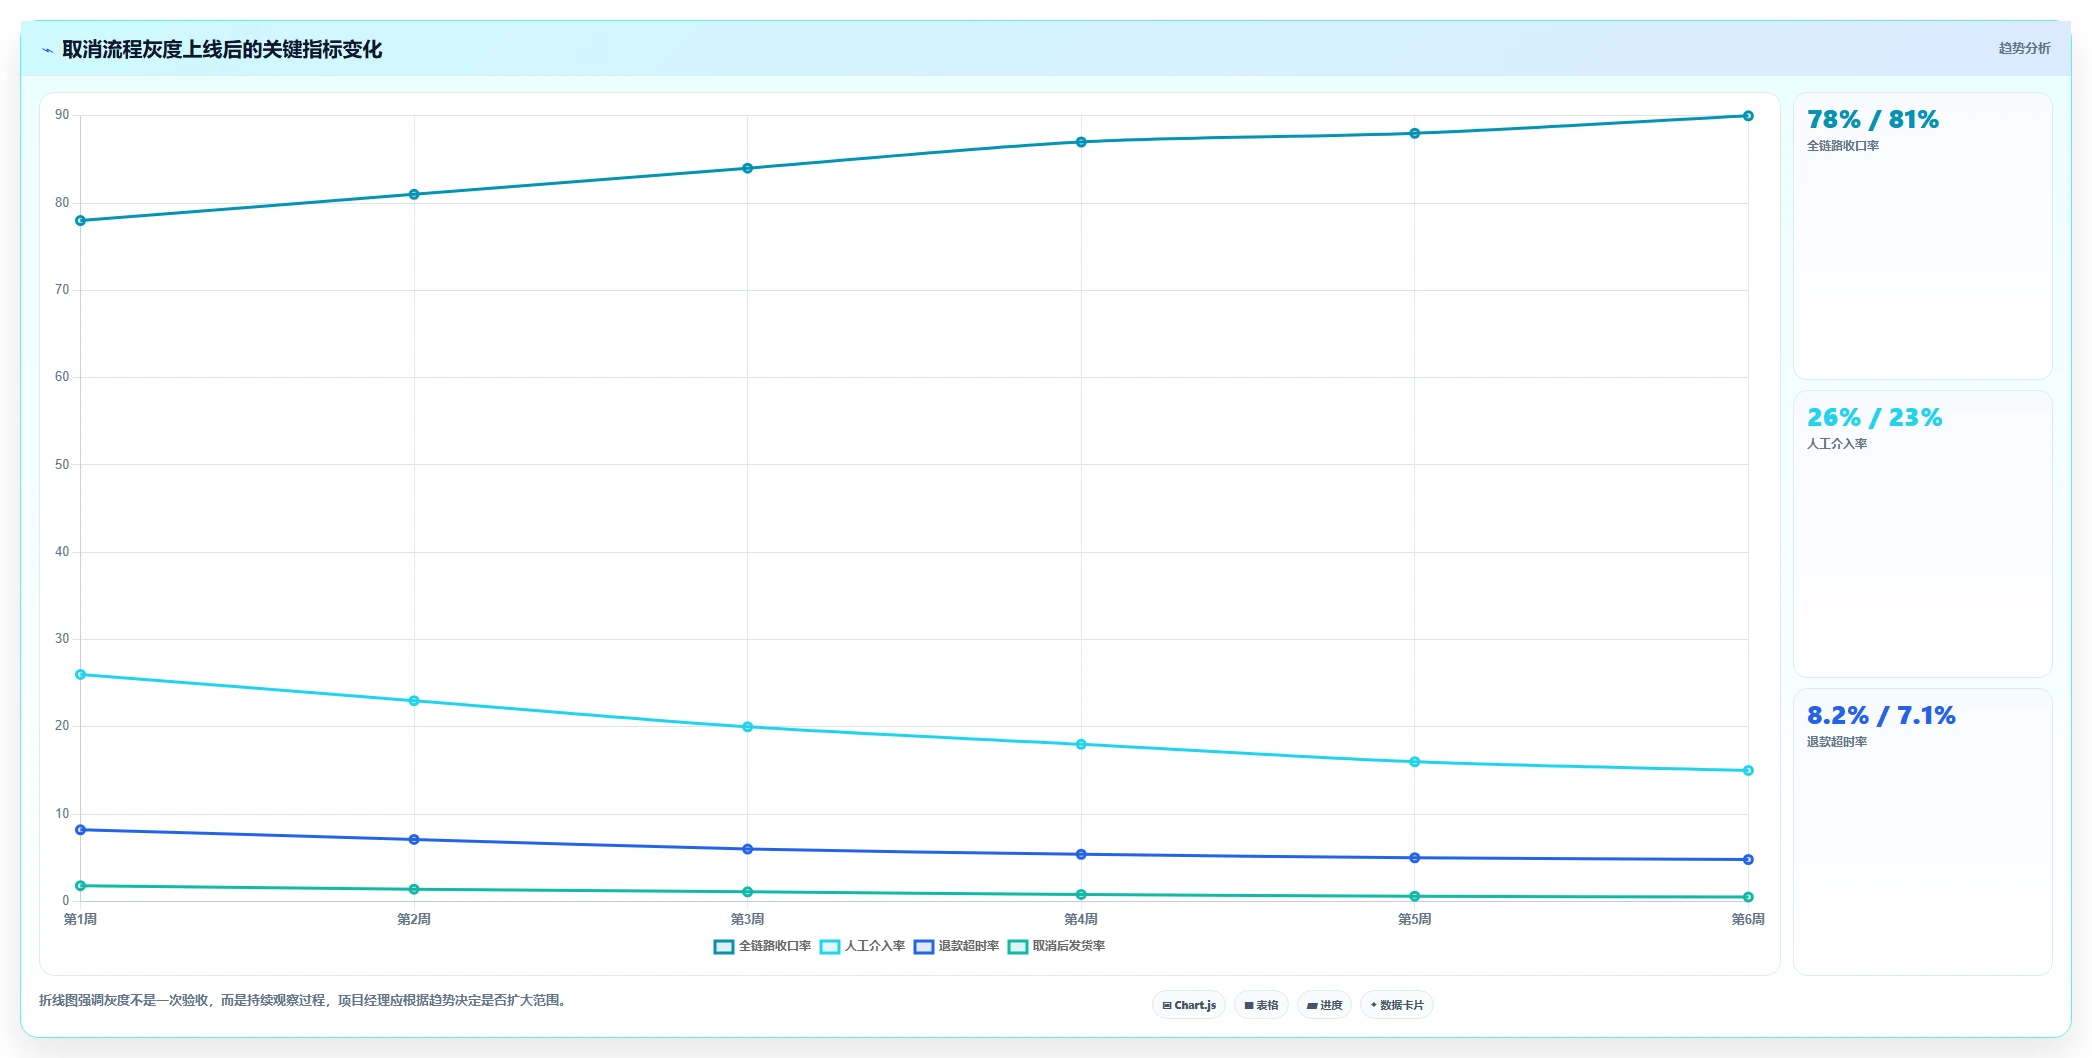Viewport: 2092px width, 1058px height.
Task: Click 退款超时率 data point at 第2周
Action: [x=414, y=839]
